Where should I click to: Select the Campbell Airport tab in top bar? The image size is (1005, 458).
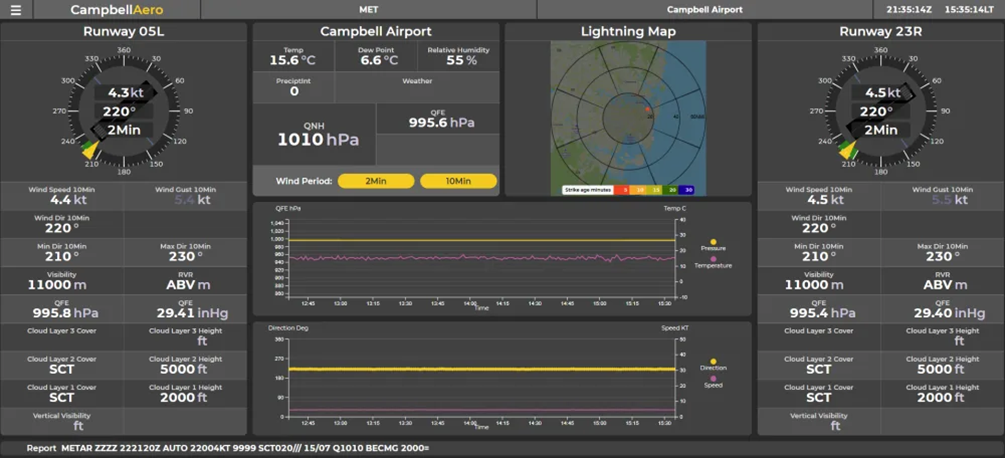pyautogui.click(x=704, y=10)
